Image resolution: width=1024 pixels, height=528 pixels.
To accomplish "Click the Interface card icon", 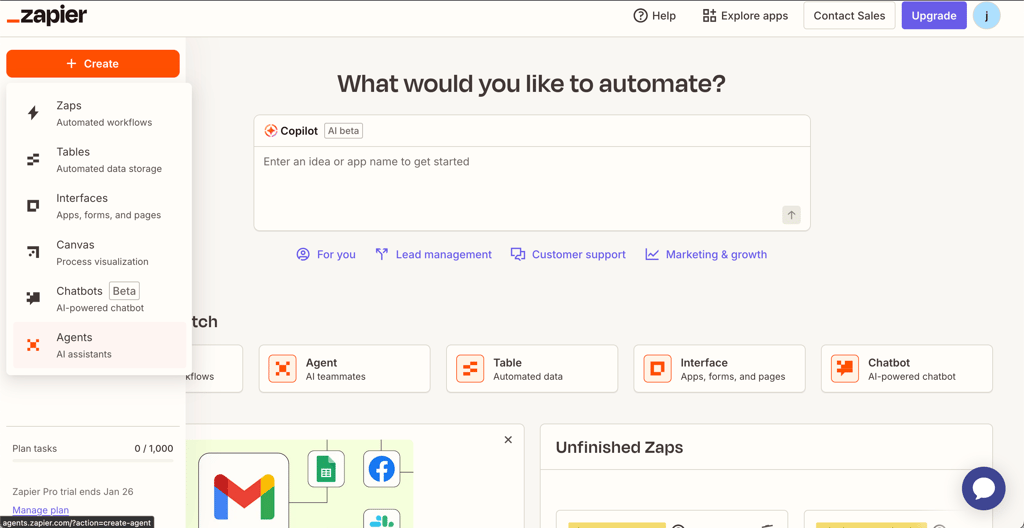I will coord(657,369).
